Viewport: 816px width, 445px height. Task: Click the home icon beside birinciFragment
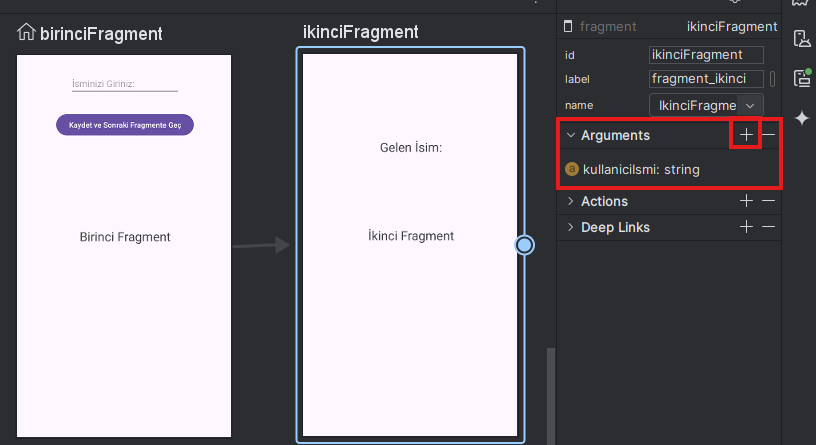26,33
